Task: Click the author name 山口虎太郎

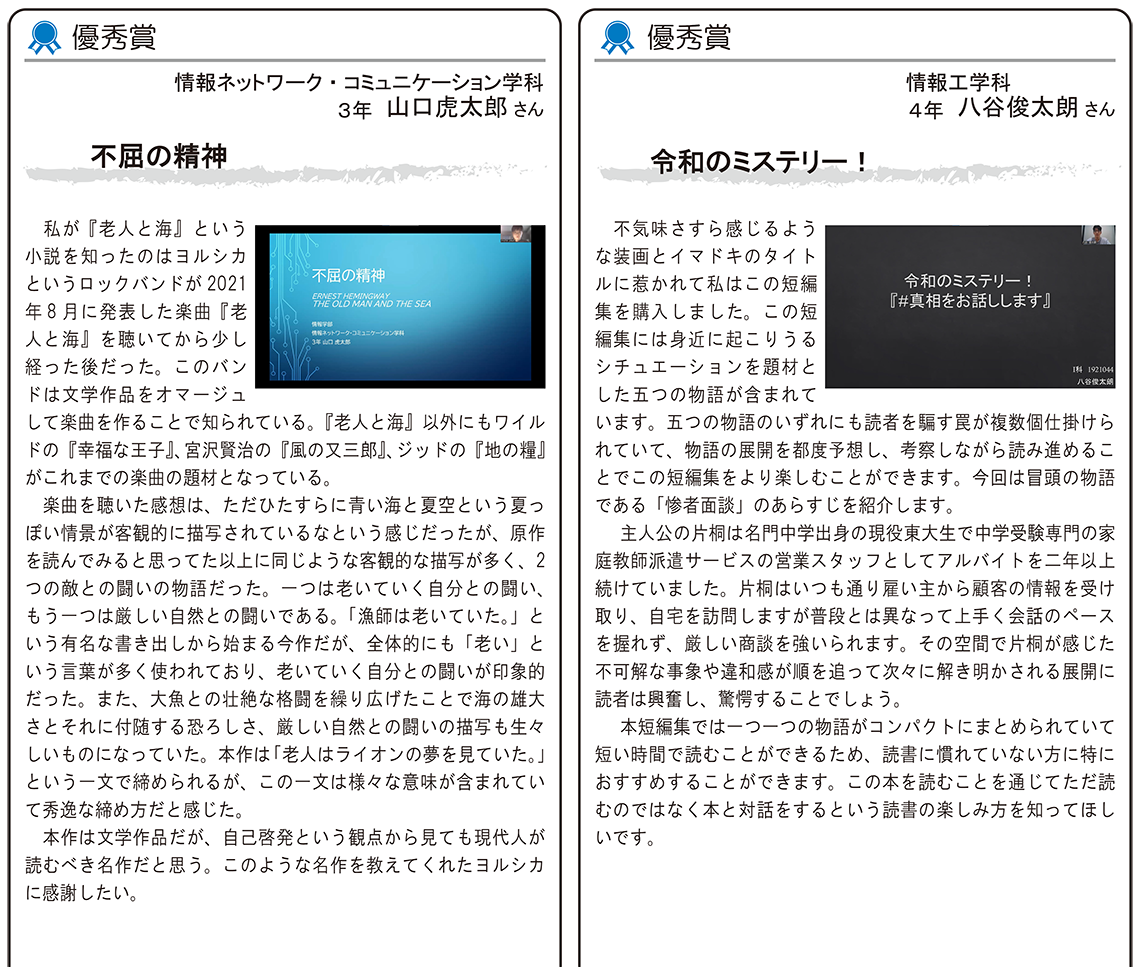Action: point(447,108)
